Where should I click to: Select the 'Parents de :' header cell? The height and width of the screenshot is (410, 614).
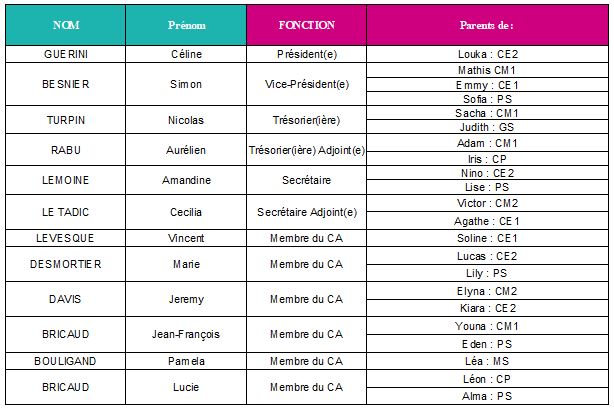(x=487, y=25)
